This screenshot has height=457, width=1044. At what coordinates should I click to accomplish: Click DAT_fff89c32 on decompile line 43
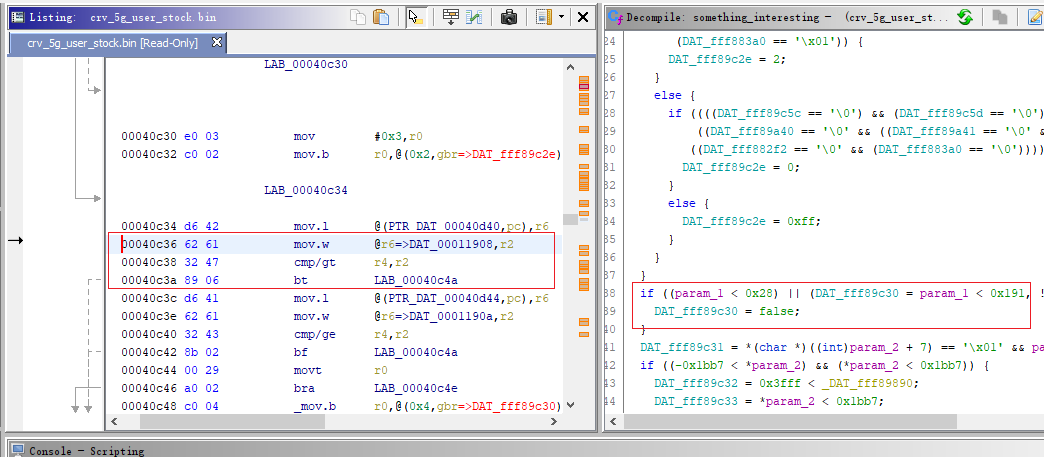click(x=694, y=383)
